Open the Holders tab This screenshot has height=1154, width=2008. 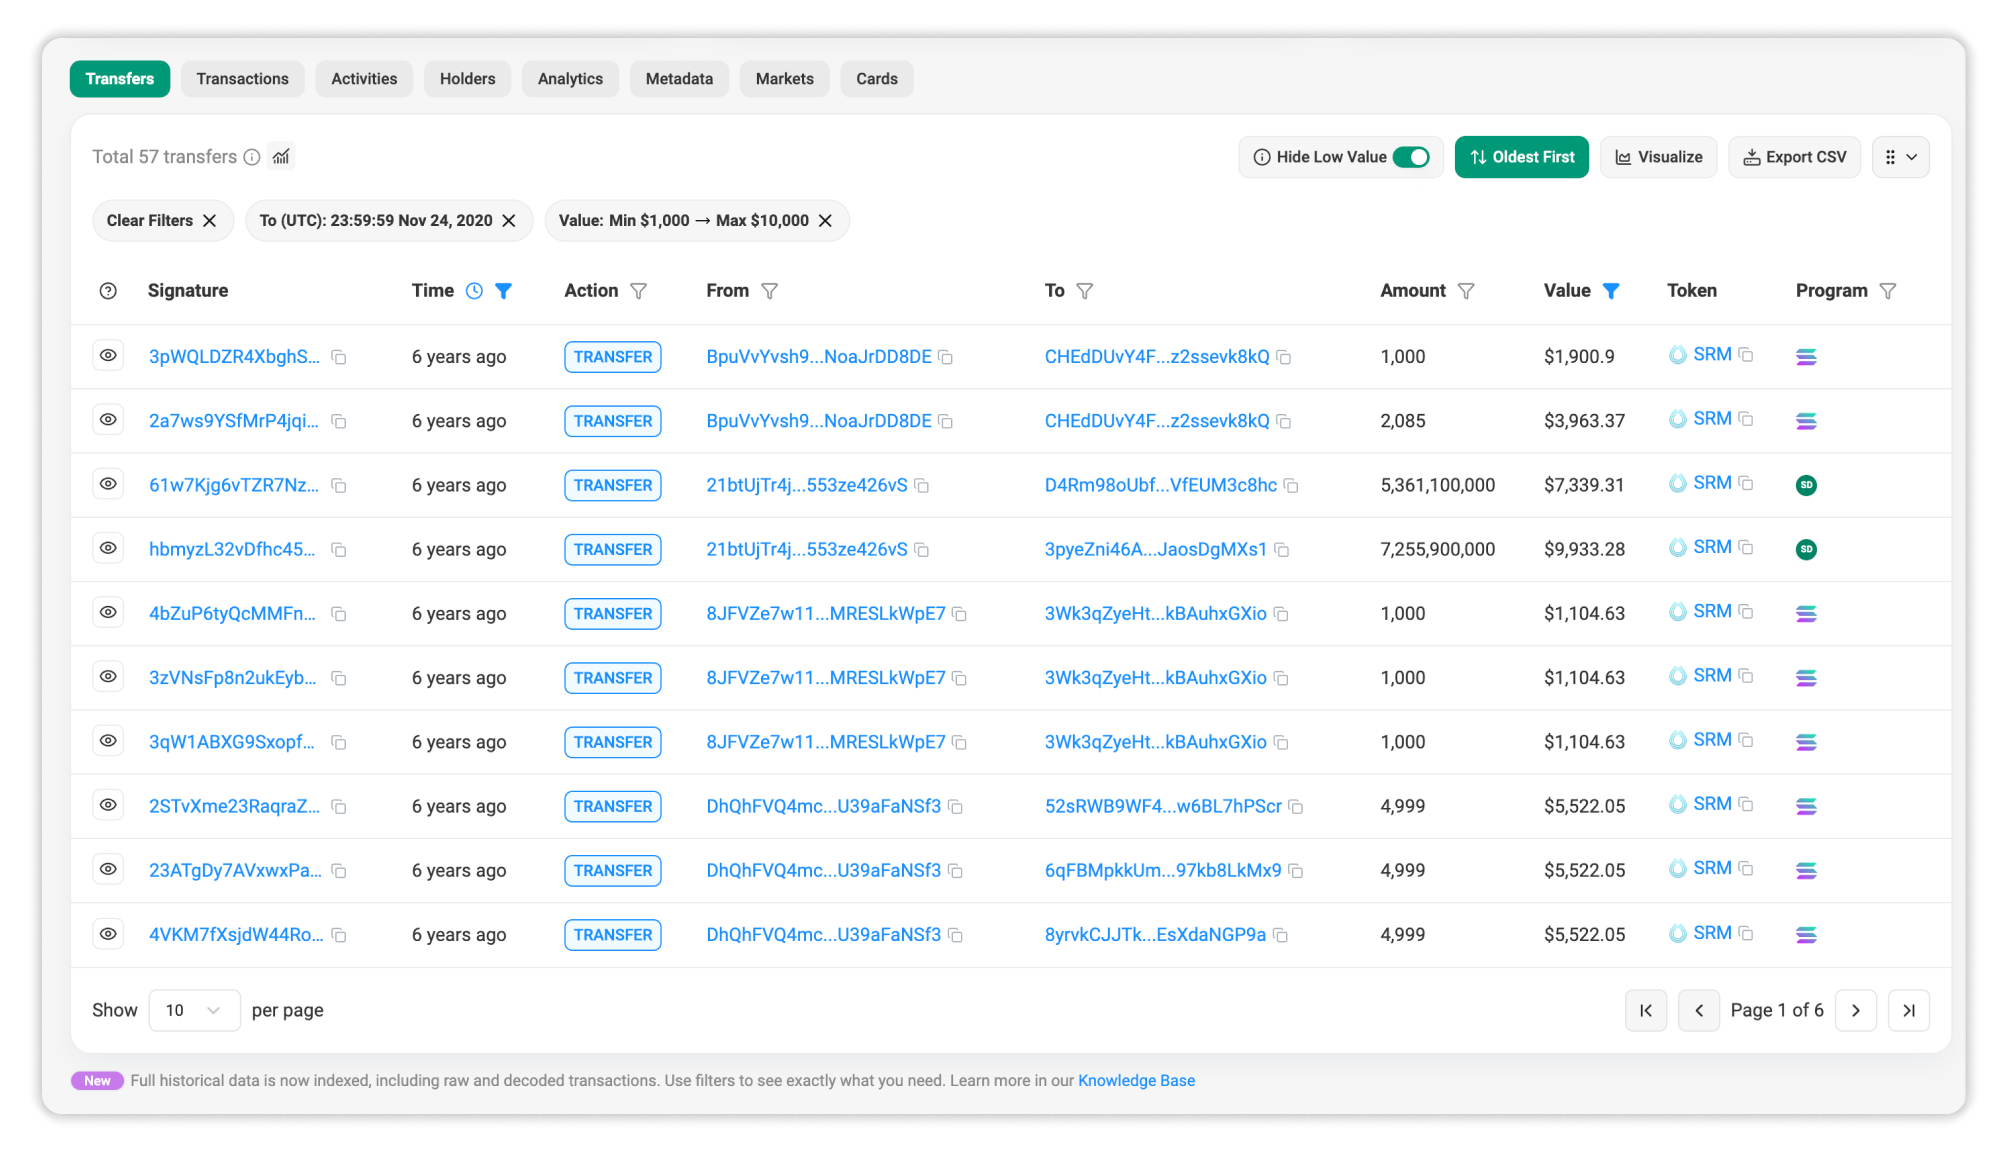(x=467, y=79)
